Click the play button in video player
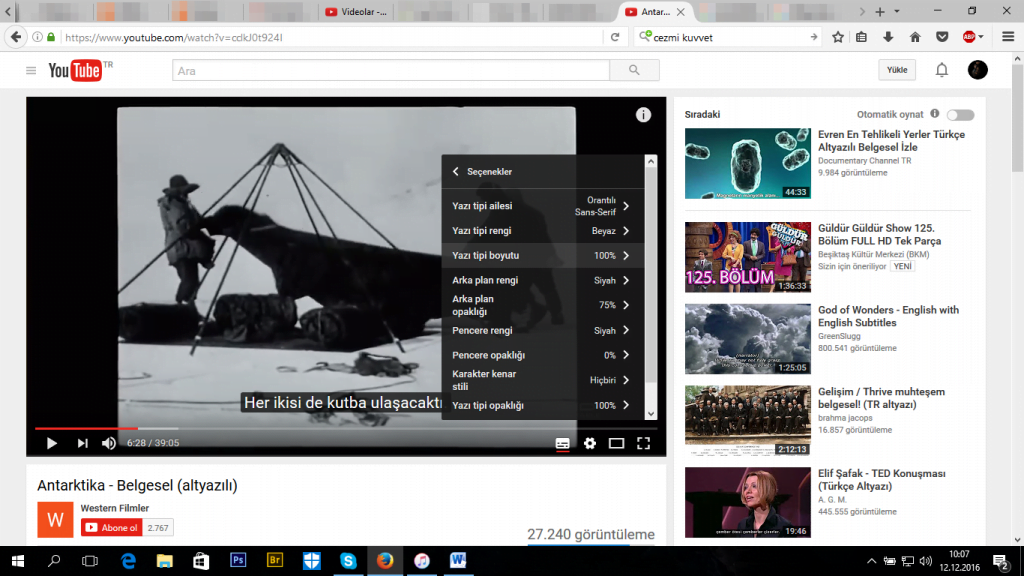The height and width of the screenshot is (576, 1024). (52, 443)
